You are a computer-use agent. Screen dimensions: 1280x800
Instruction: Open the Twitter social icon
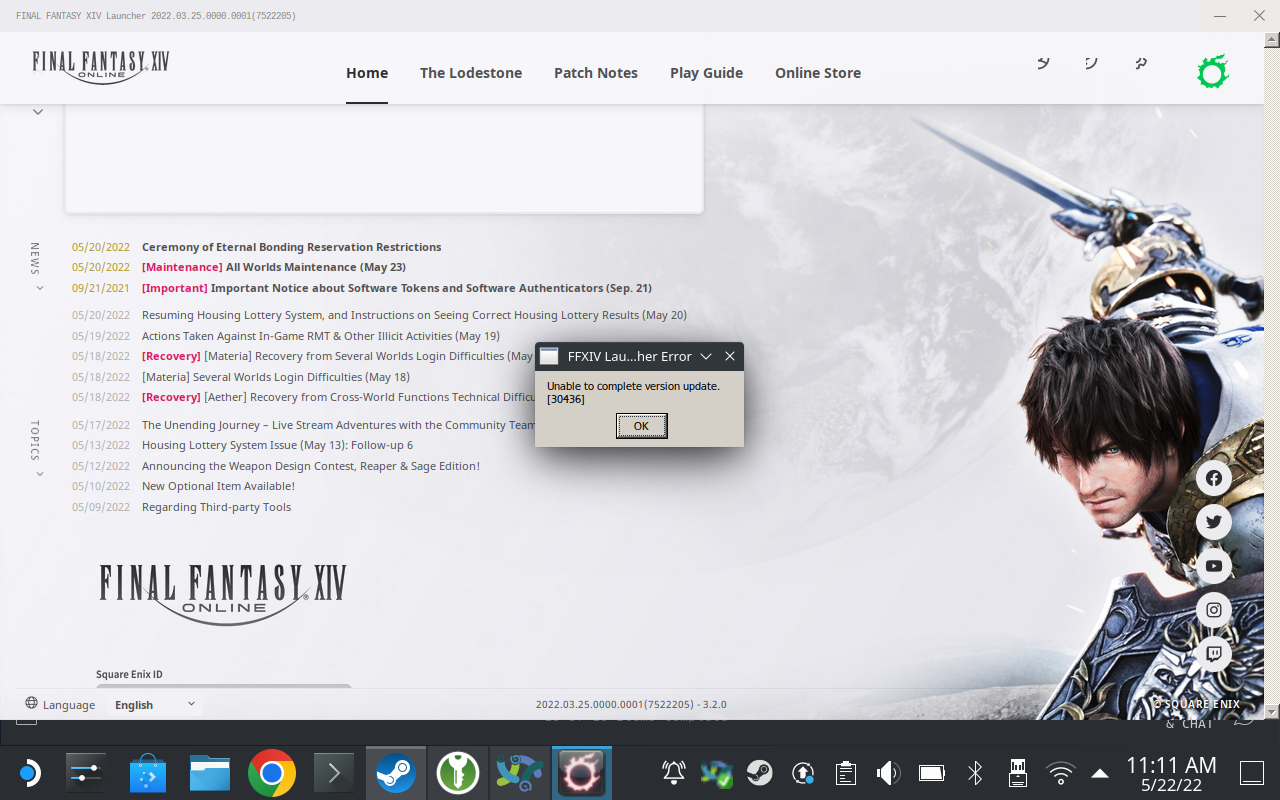click(x=1214, y=522)
